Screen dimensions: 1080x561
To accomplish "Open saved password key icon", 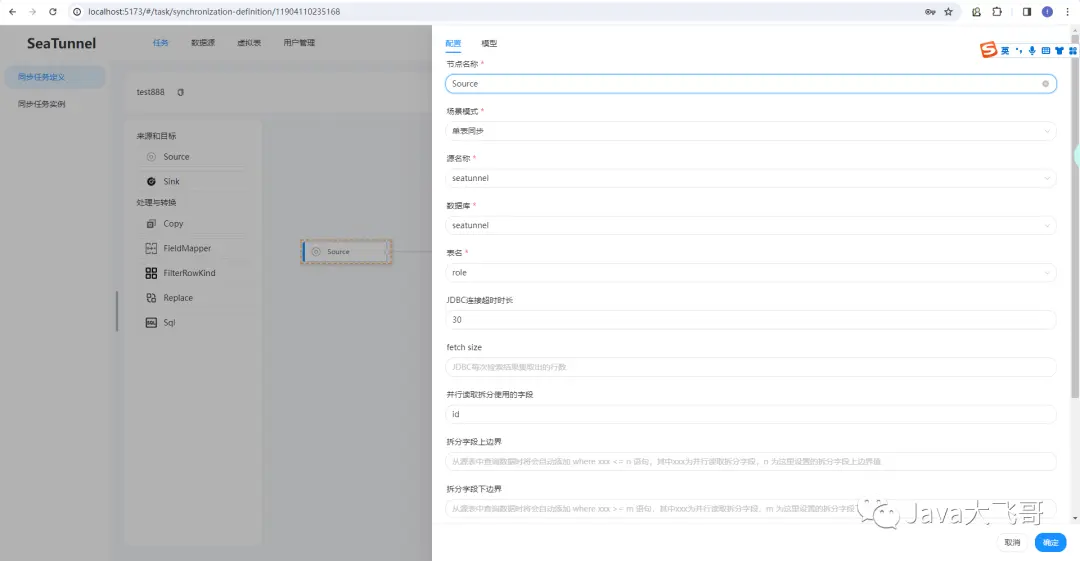I will point(930,12).
